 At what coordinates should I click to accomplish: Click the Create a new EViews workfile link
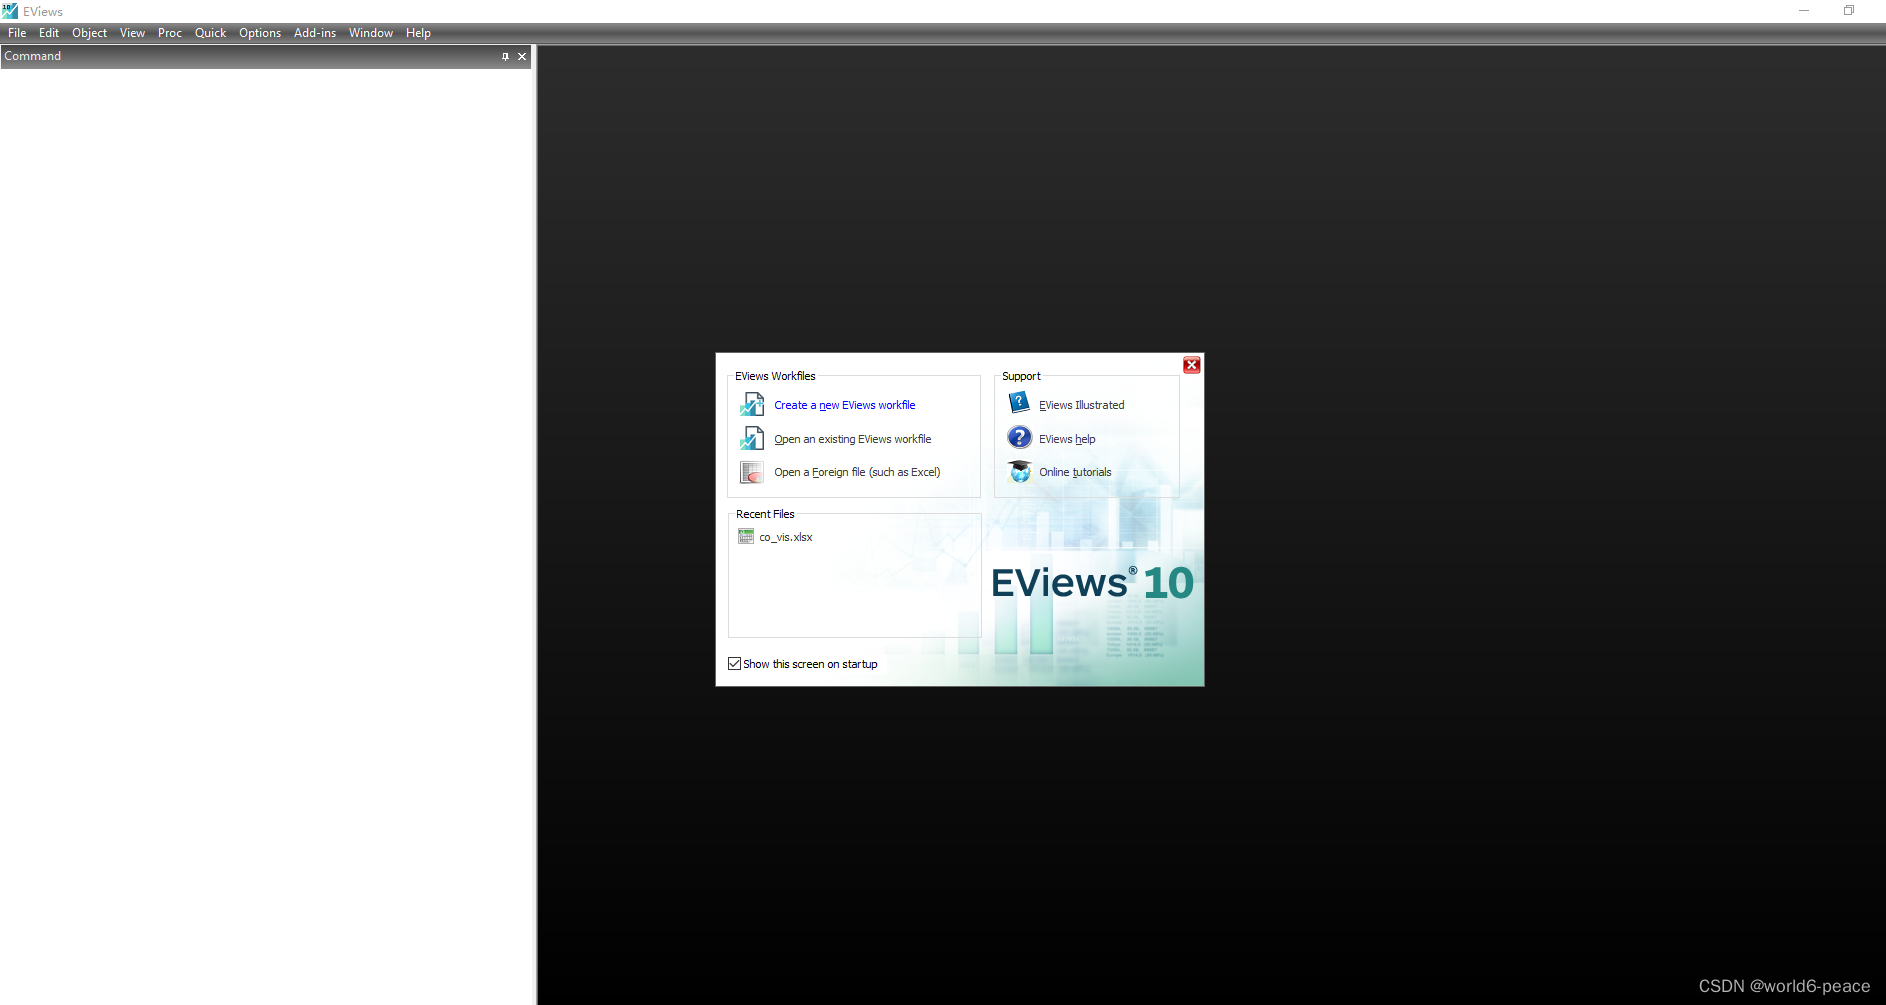point(844,404)
